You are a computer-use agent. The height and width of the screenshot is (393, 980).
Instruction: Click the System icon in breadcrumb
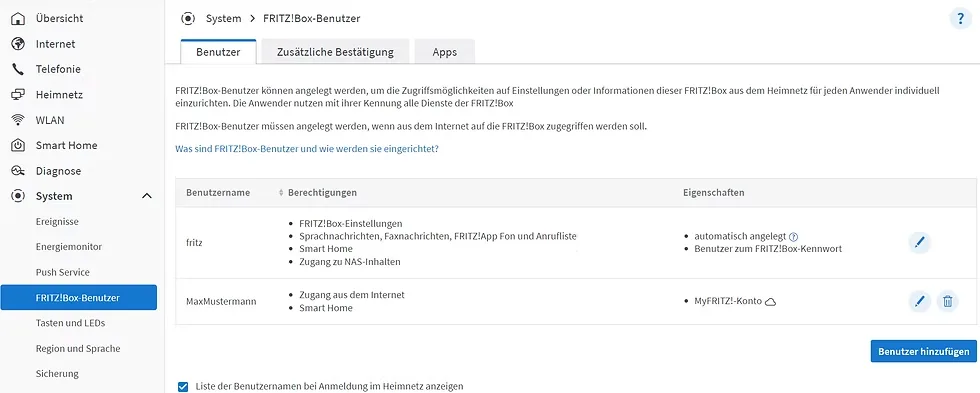[x=188, y=19]
